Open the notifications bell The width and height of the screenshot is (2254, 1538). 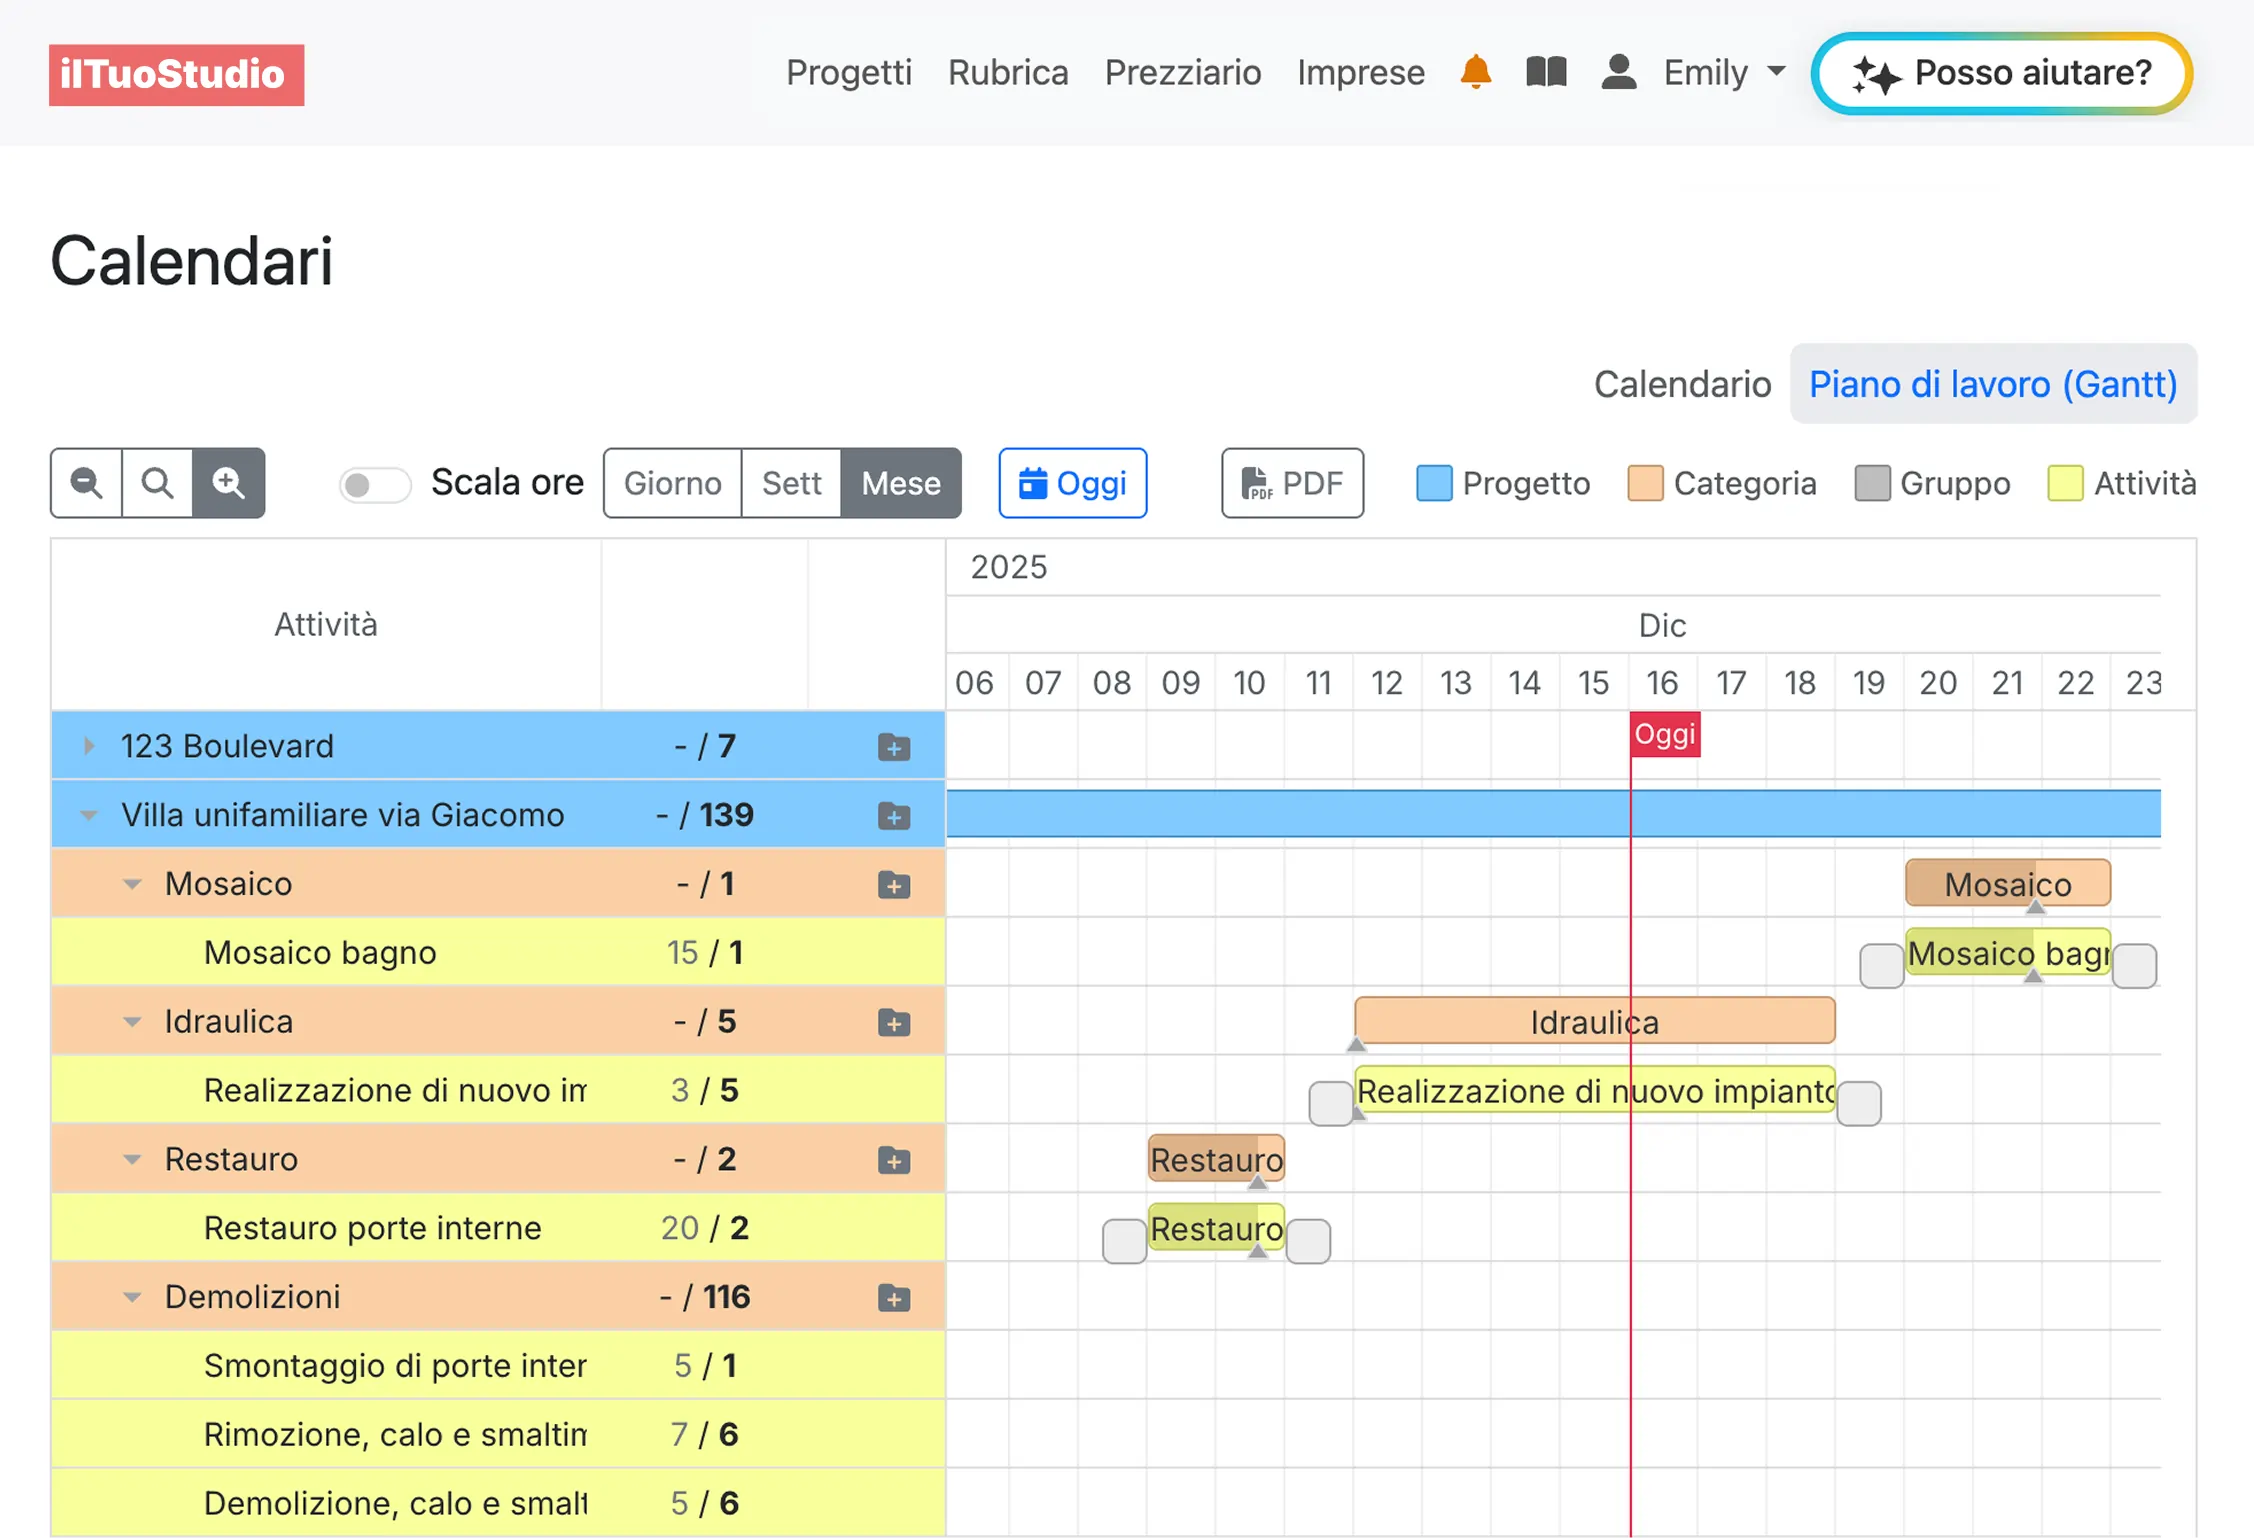pyautogui.click(x=1474, y=71)
